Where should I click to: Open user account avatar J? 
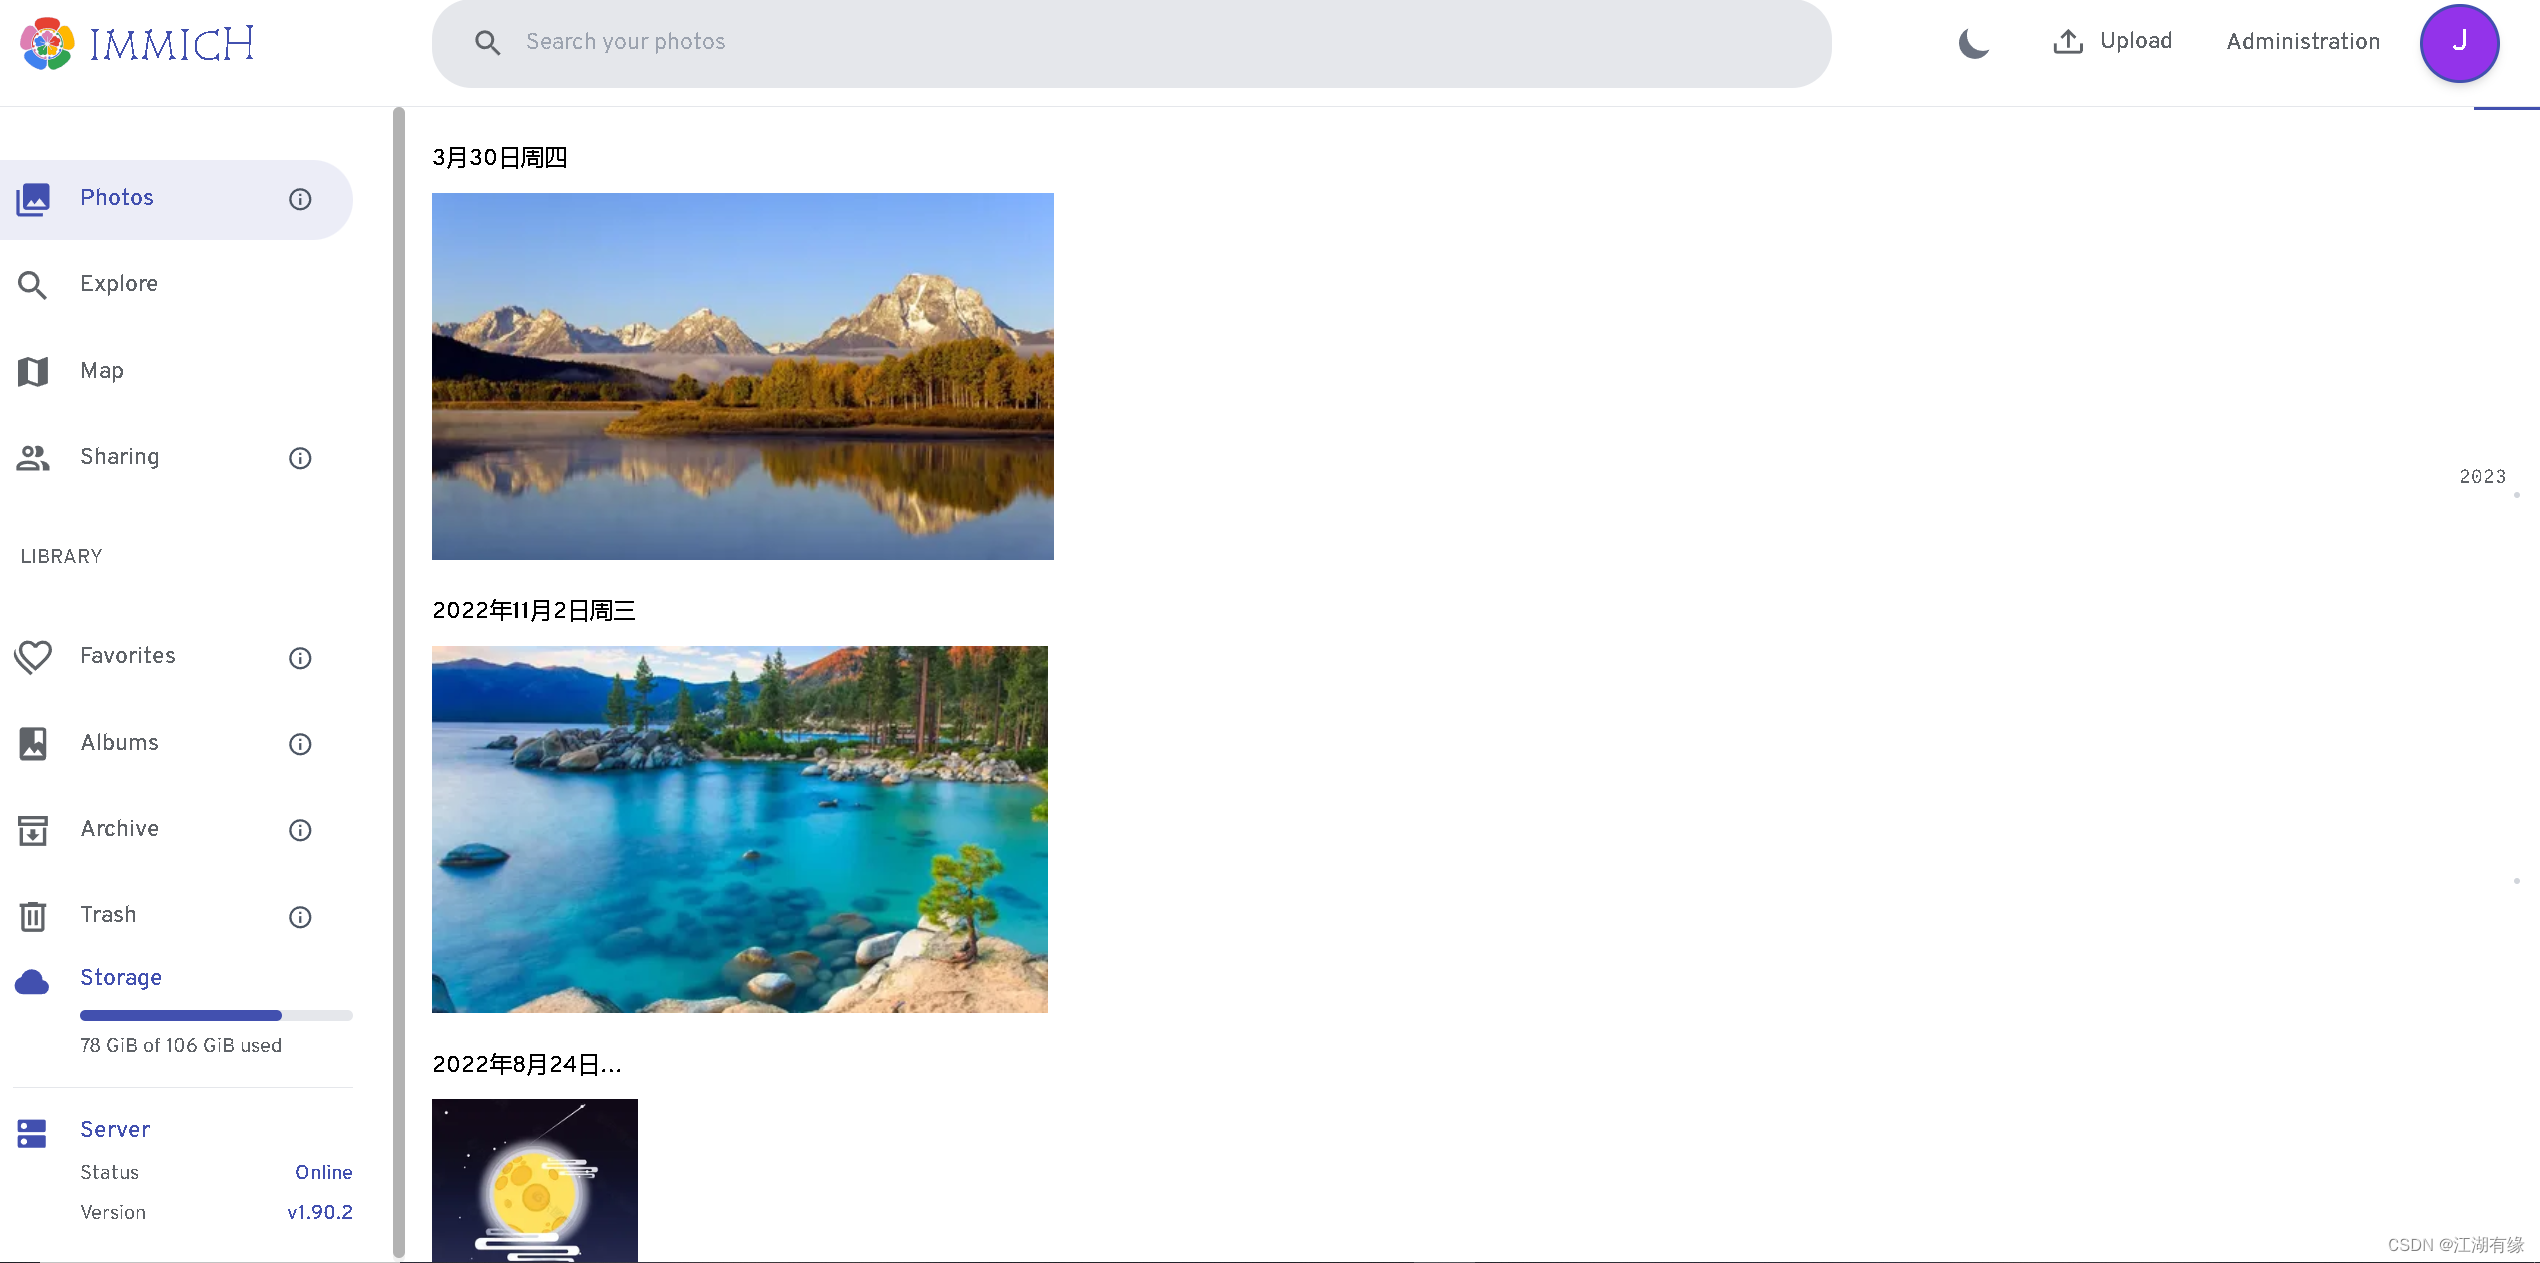tap(2459, 43)
